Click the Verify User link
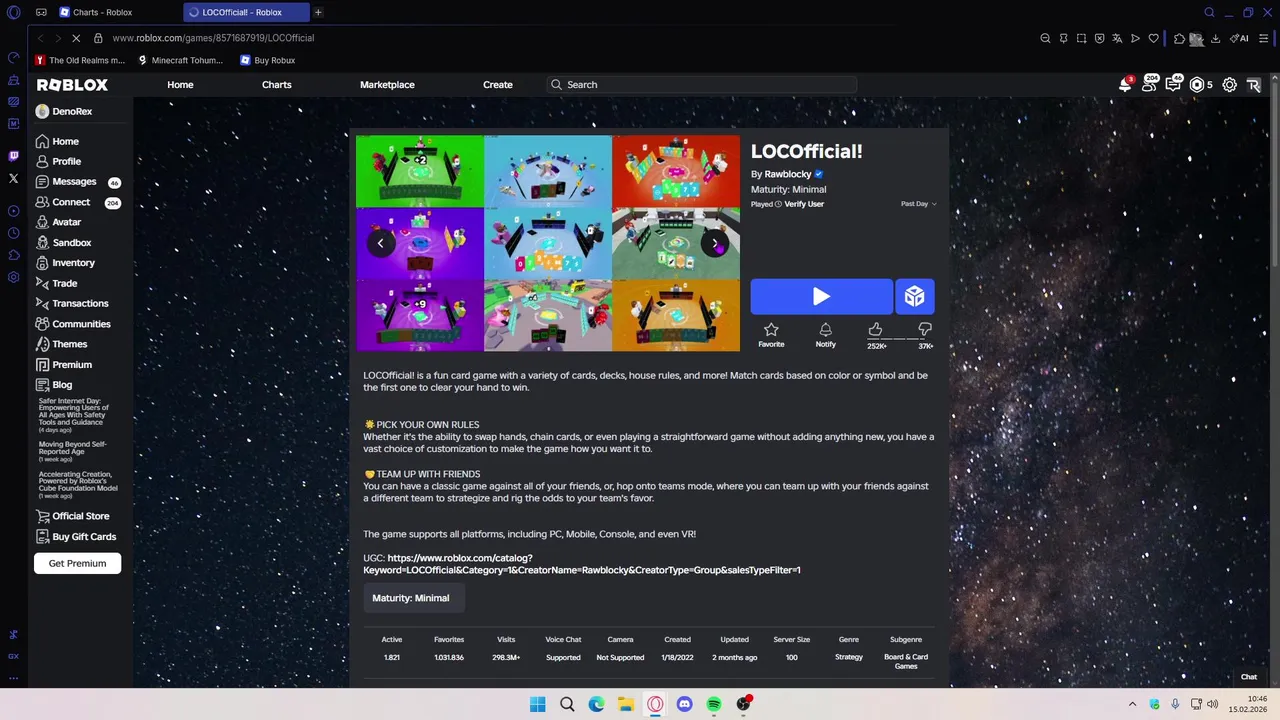The image size is (1280, 720). click(x=804, y=204)
